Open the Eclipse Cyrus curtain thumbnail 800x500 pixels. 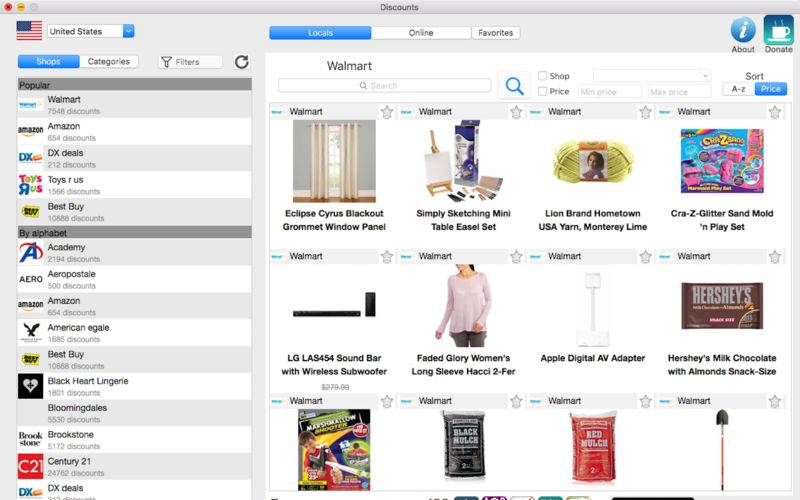pos(334,161)
